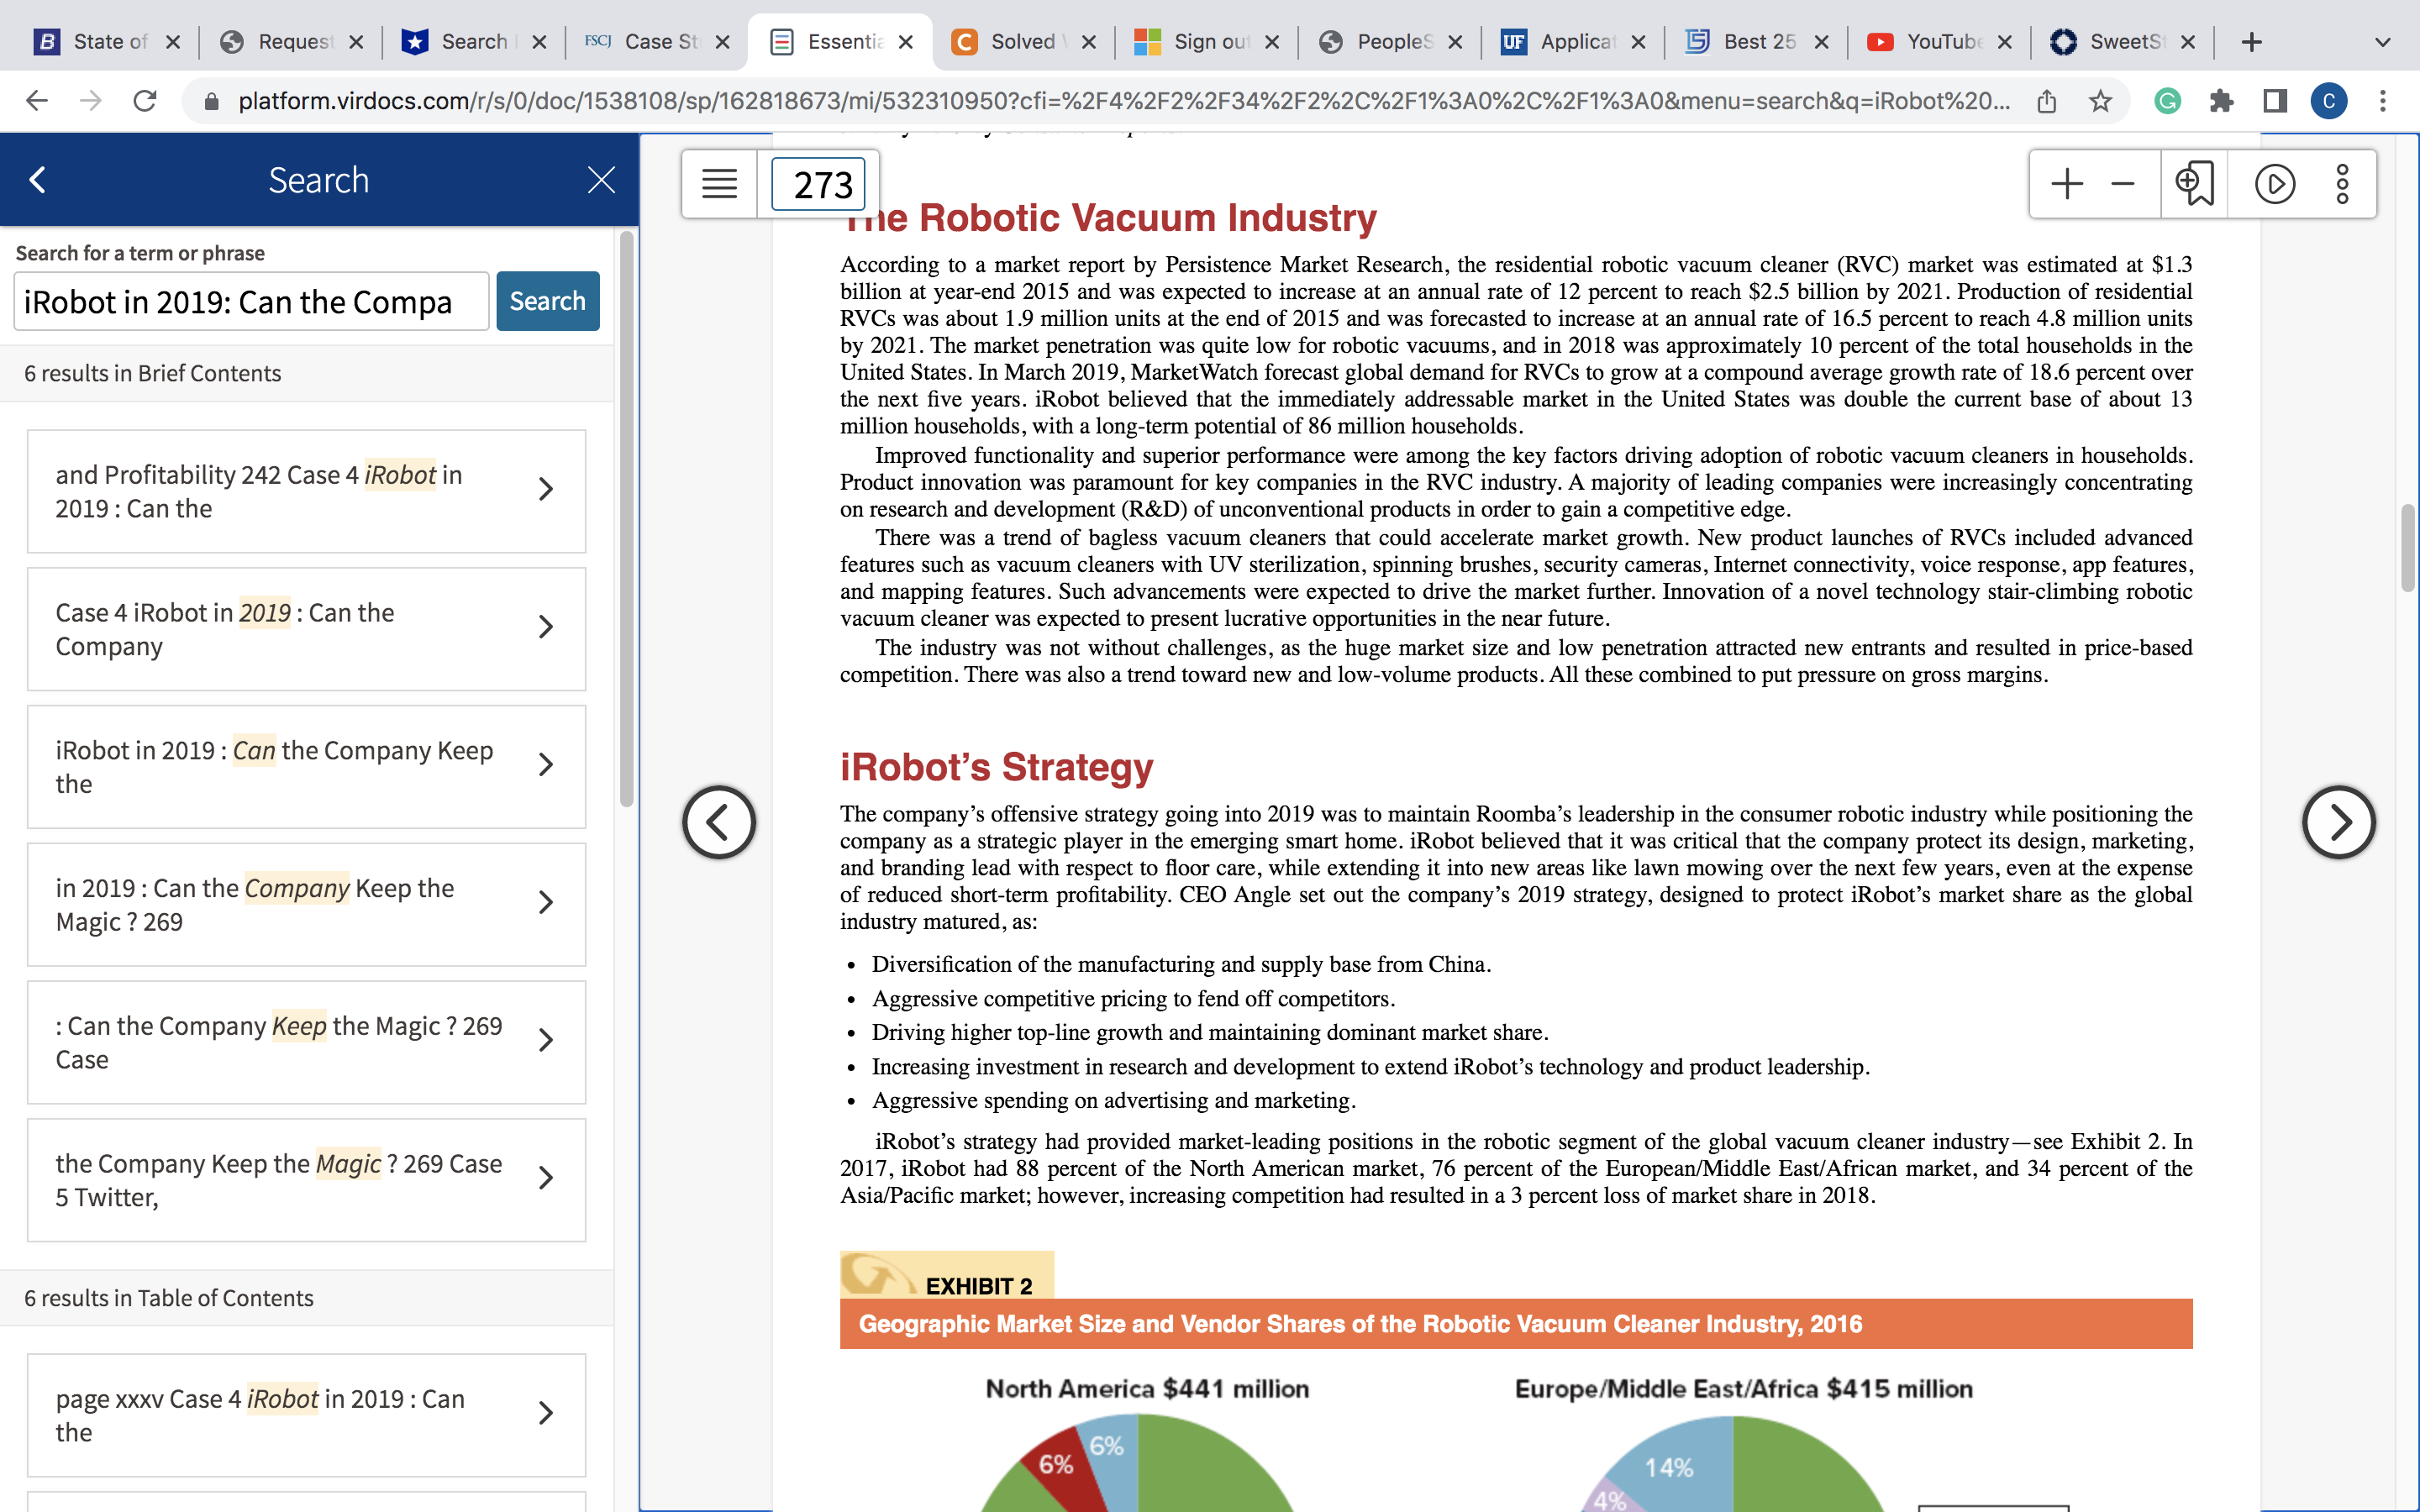Open the Extensions puzzle menu
The height and width of the screenshot is (1512, 2420).
point(2221,101)
